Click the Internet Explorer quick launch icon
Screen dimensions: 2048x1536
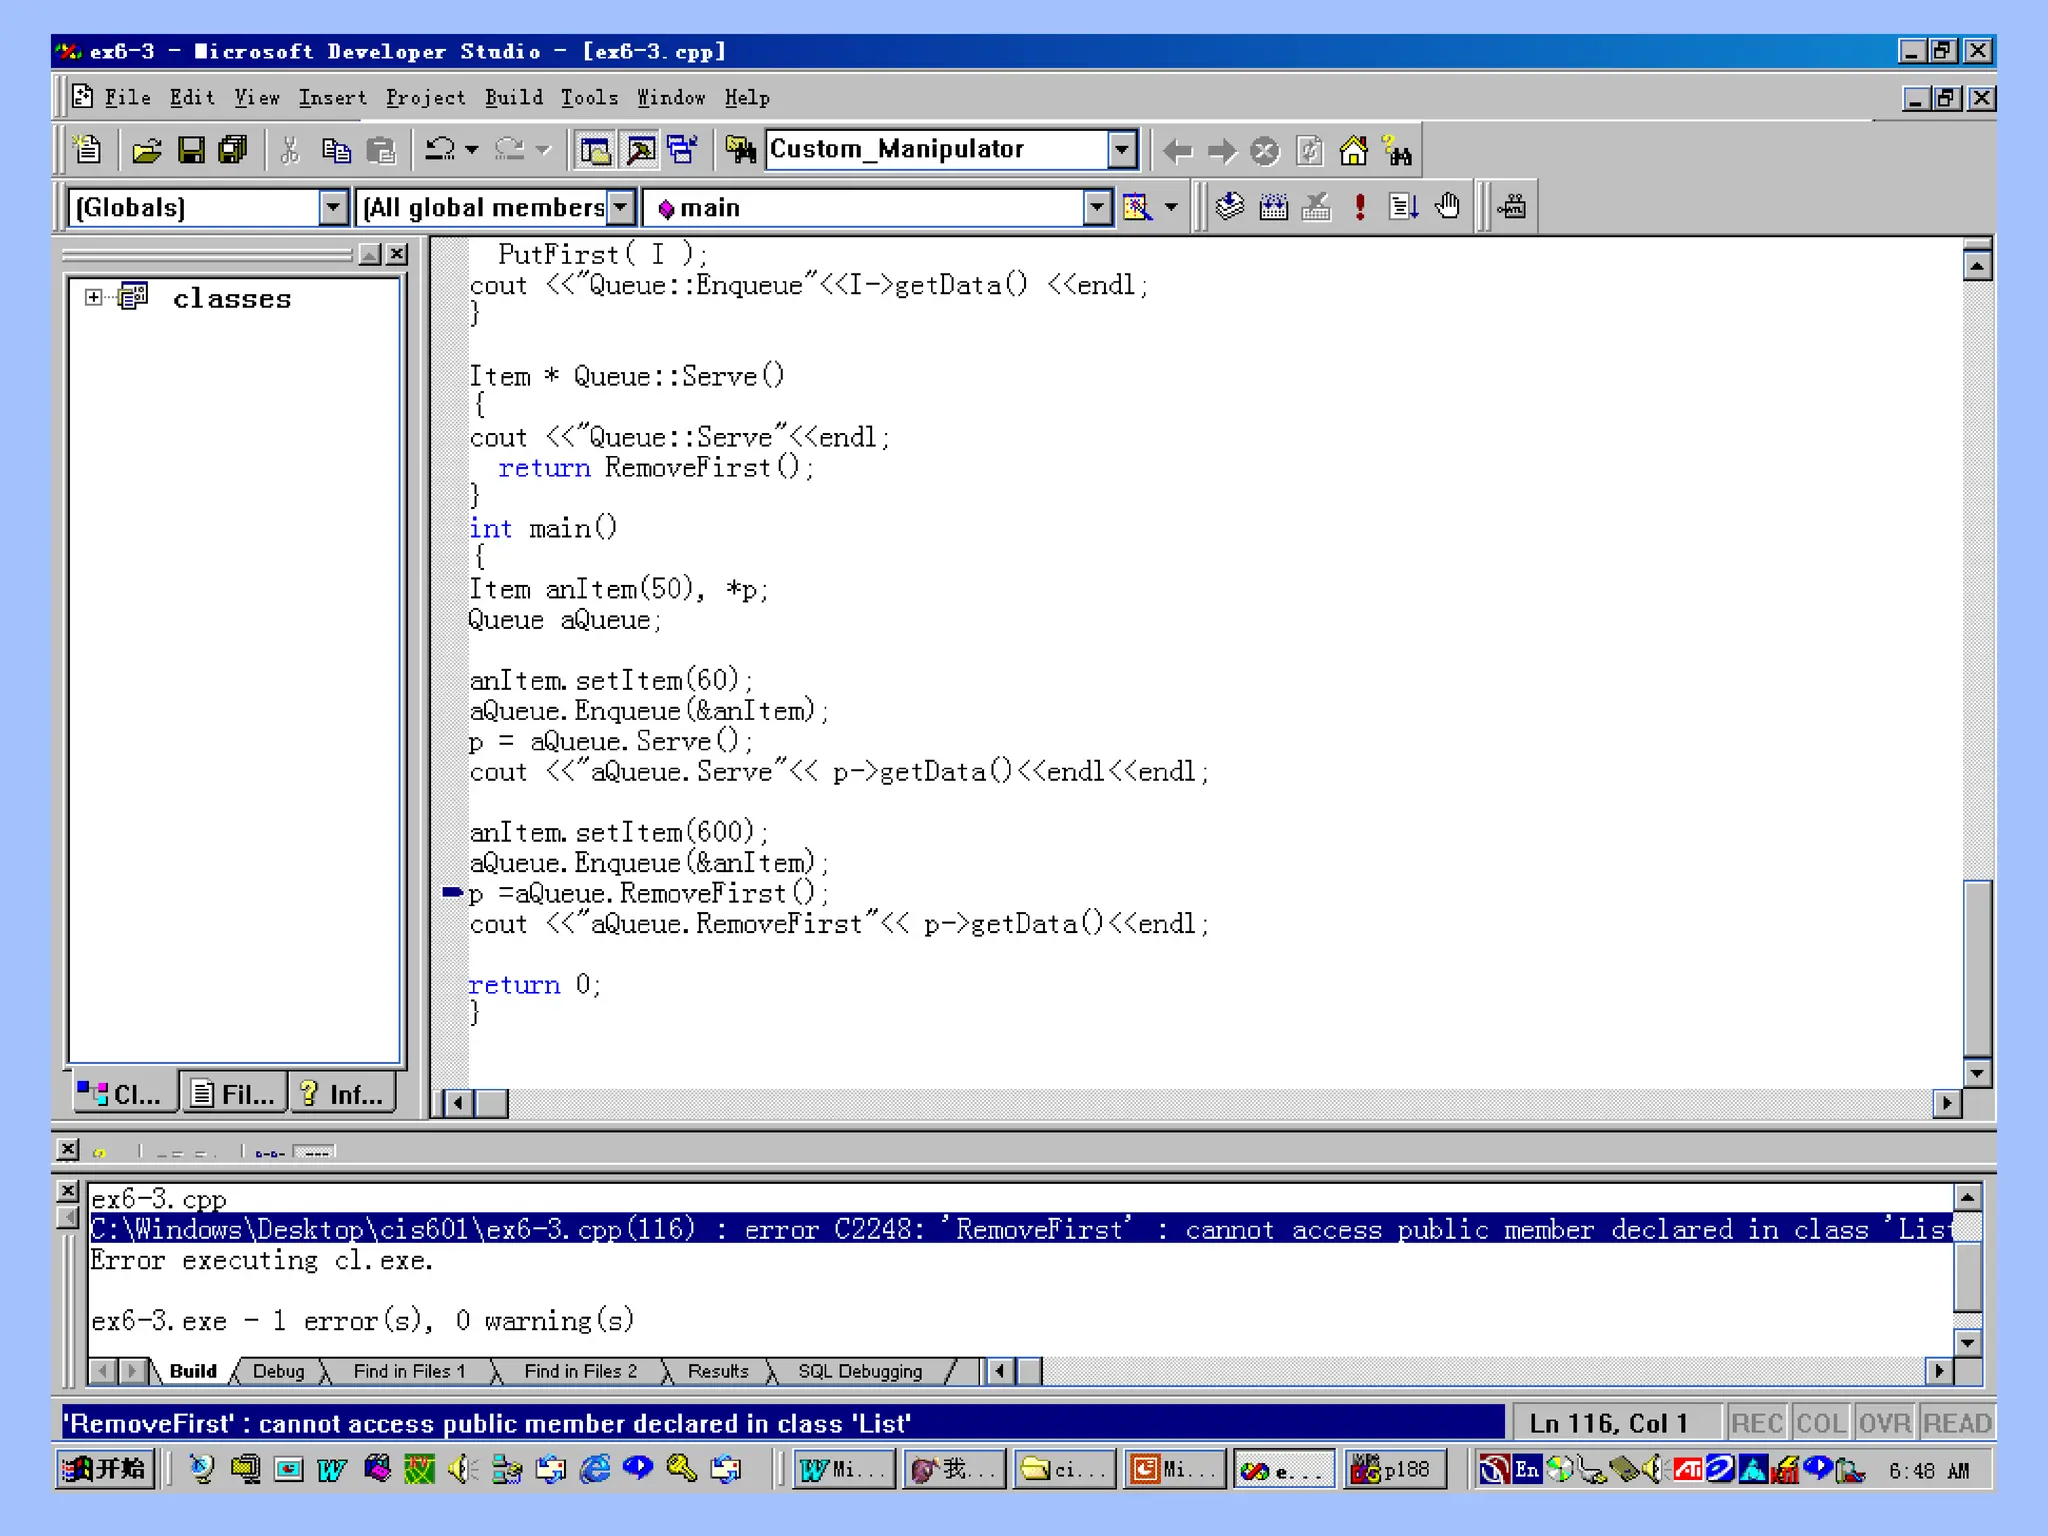click(x=596, y=1469)
